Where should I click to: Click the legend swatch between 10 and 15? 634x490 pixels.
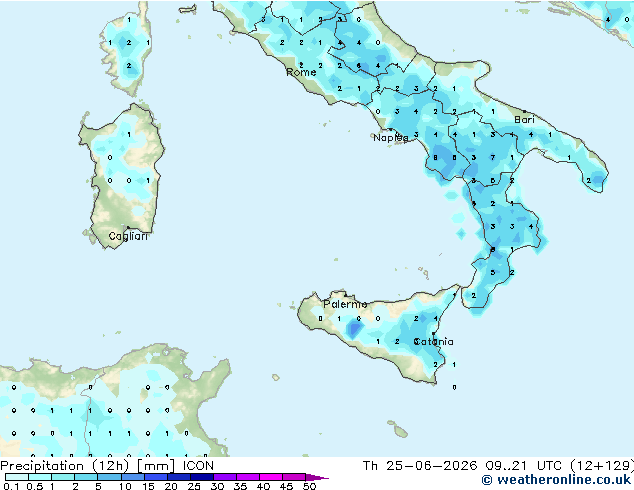(x=133, y=477)
